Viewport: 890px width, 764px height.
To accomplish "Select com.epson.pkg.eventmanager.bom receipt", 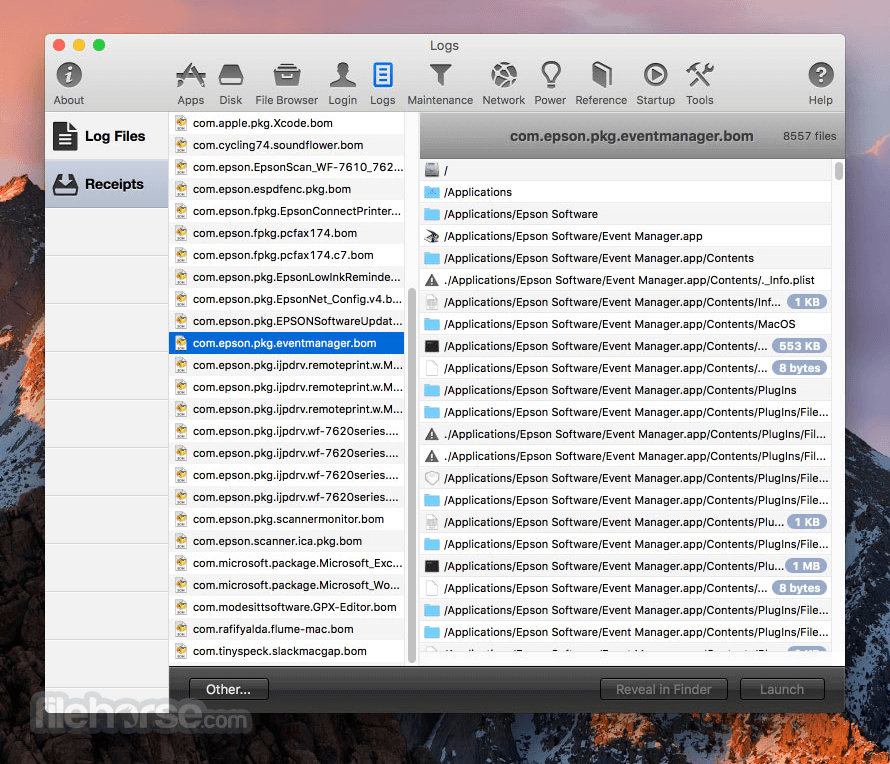I will 287,343.
